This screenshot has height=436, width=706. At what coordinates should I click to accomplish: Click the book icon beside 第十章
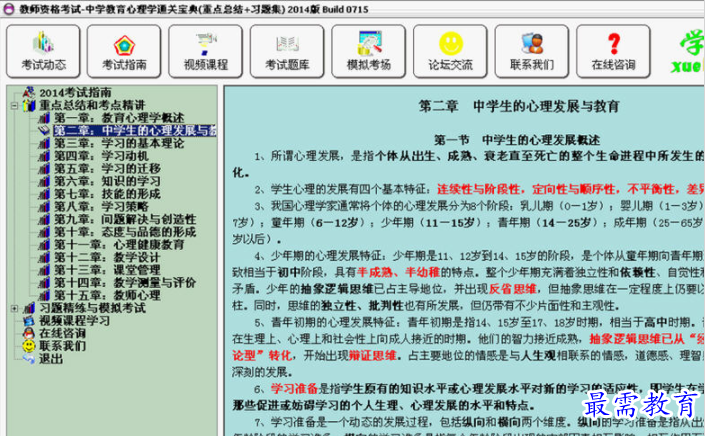point(44,232)
